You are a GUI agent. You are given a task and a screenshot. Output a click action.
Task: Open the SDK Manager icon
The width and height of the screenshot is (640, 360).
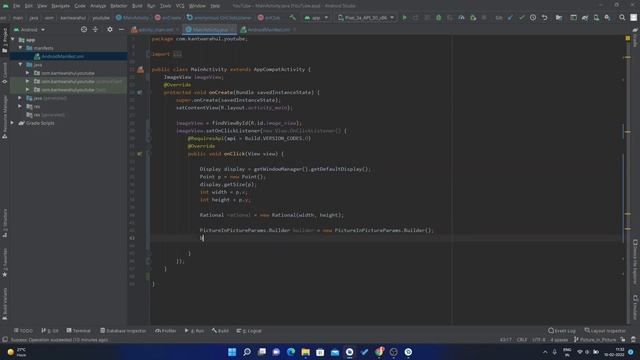coord(608,18)
